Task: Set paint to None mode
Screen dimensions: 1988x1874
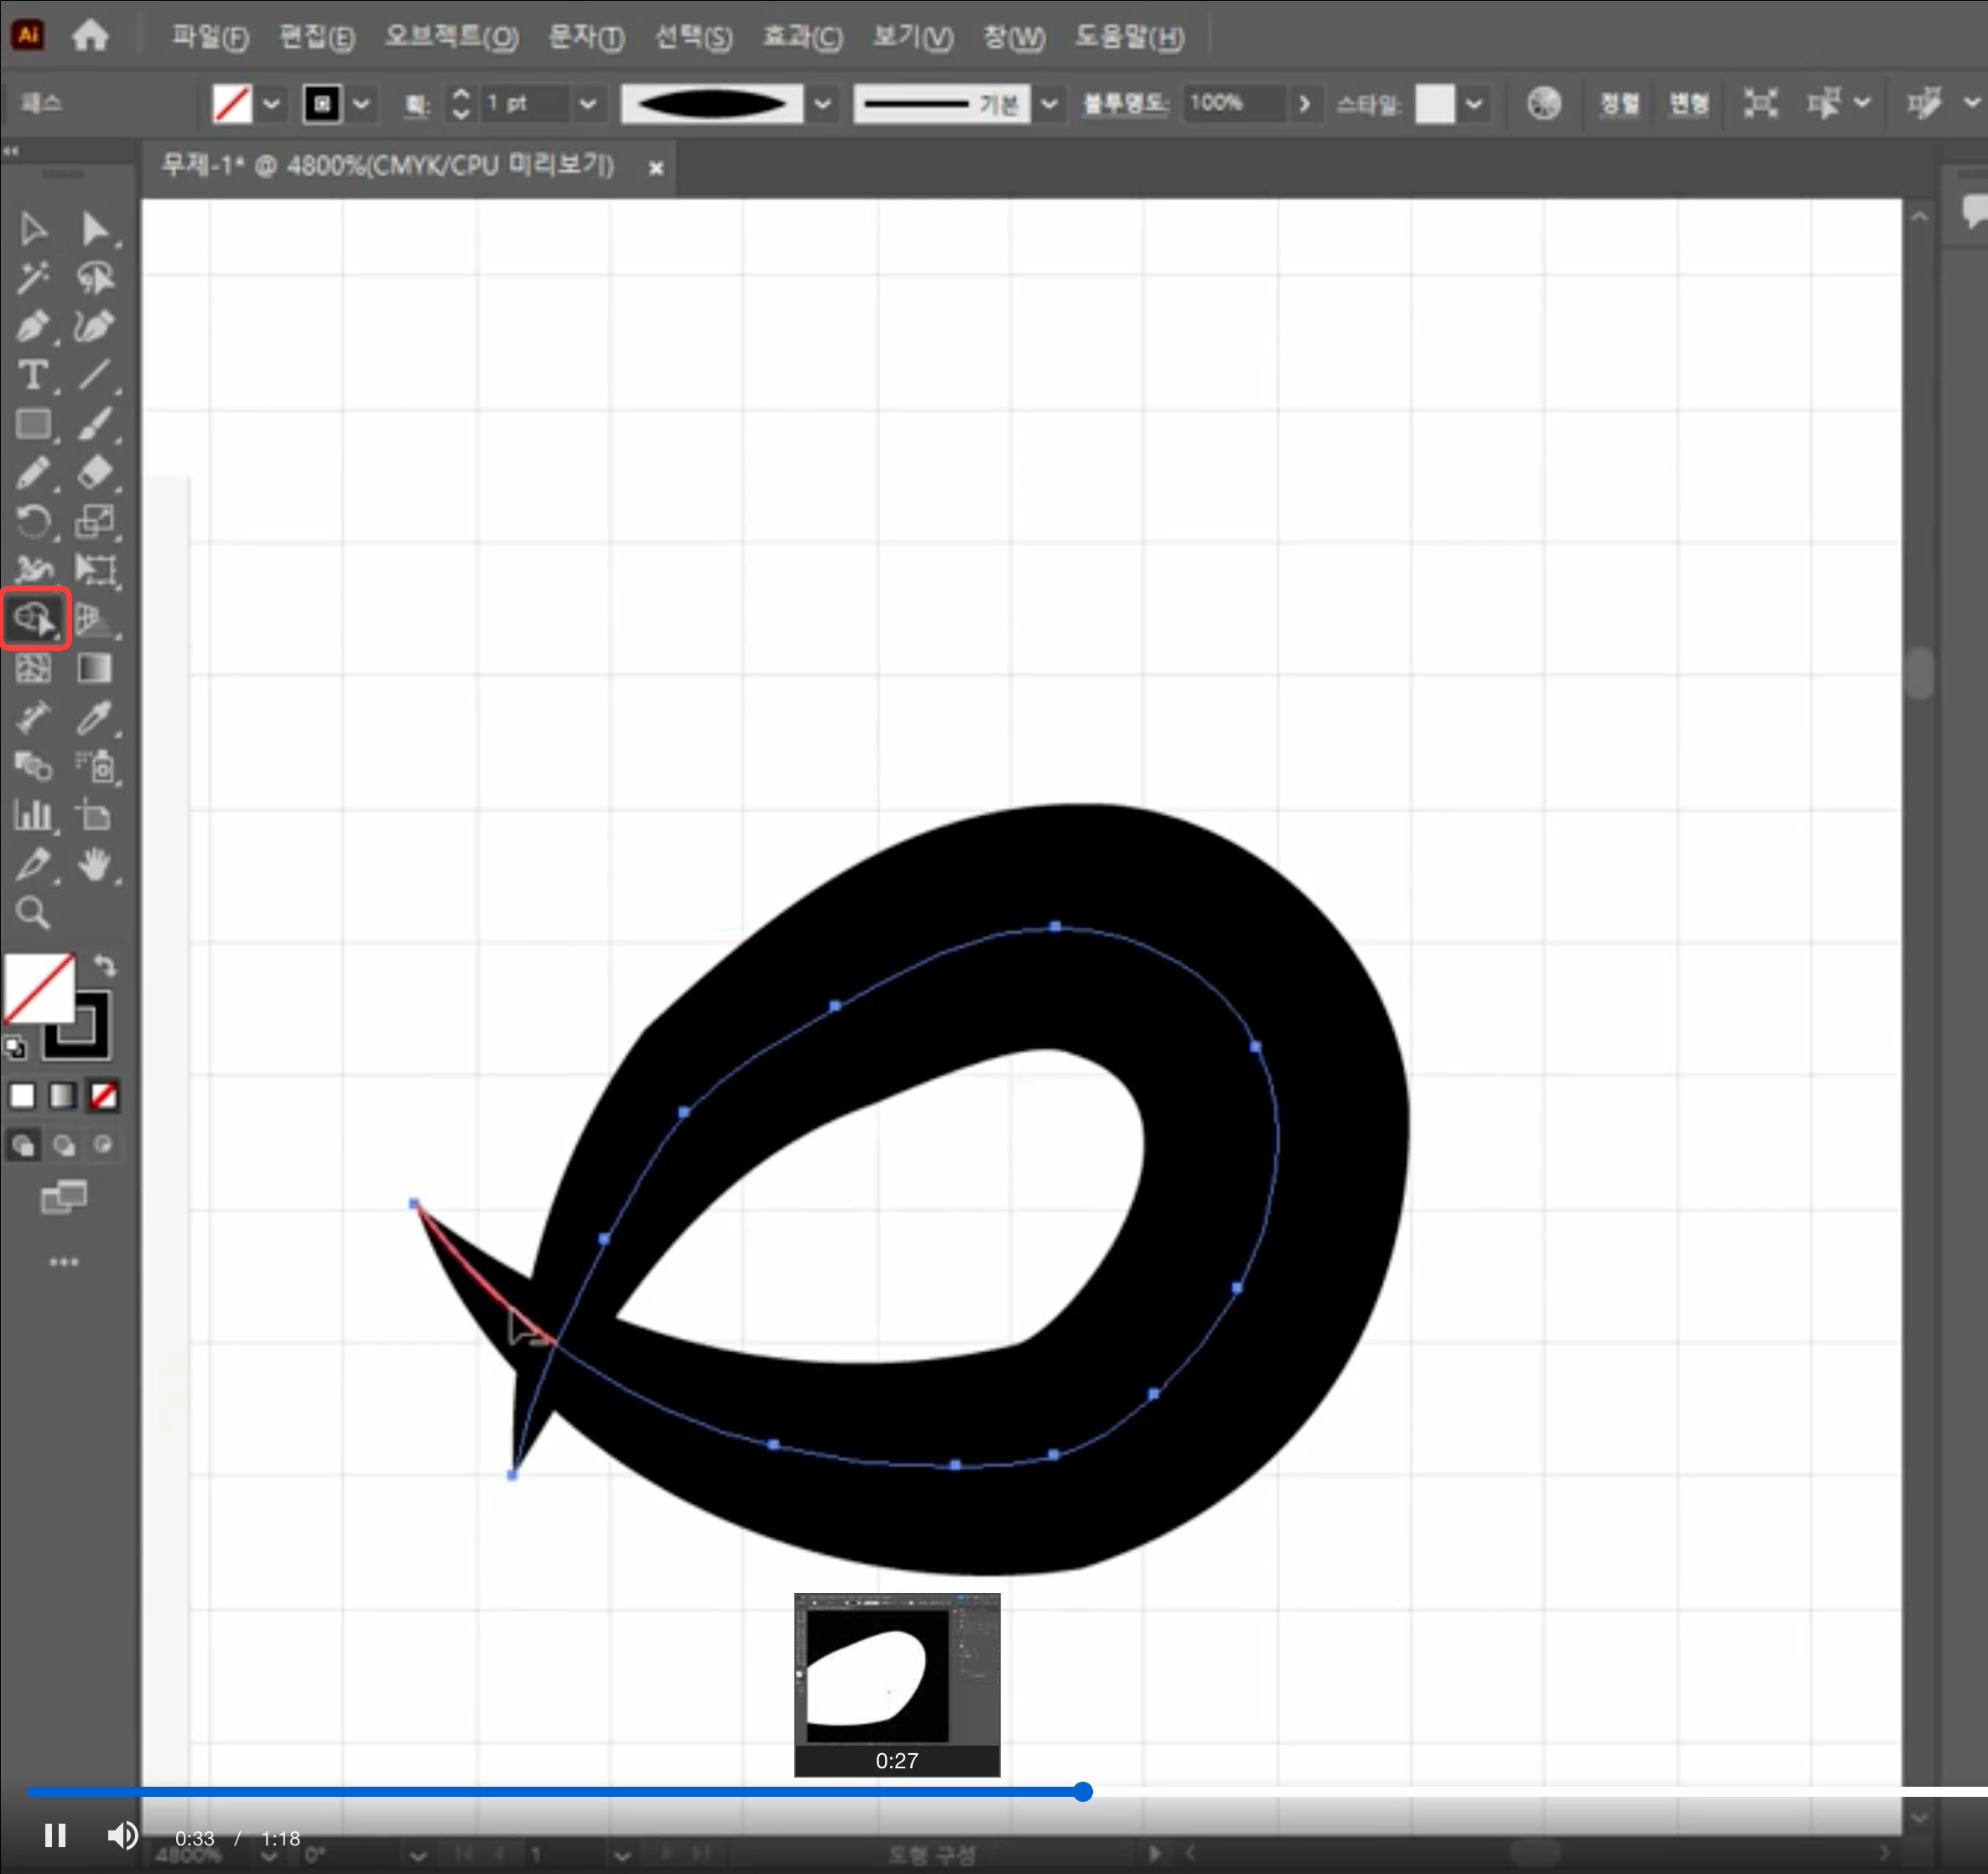Action: click(103, 1096)
